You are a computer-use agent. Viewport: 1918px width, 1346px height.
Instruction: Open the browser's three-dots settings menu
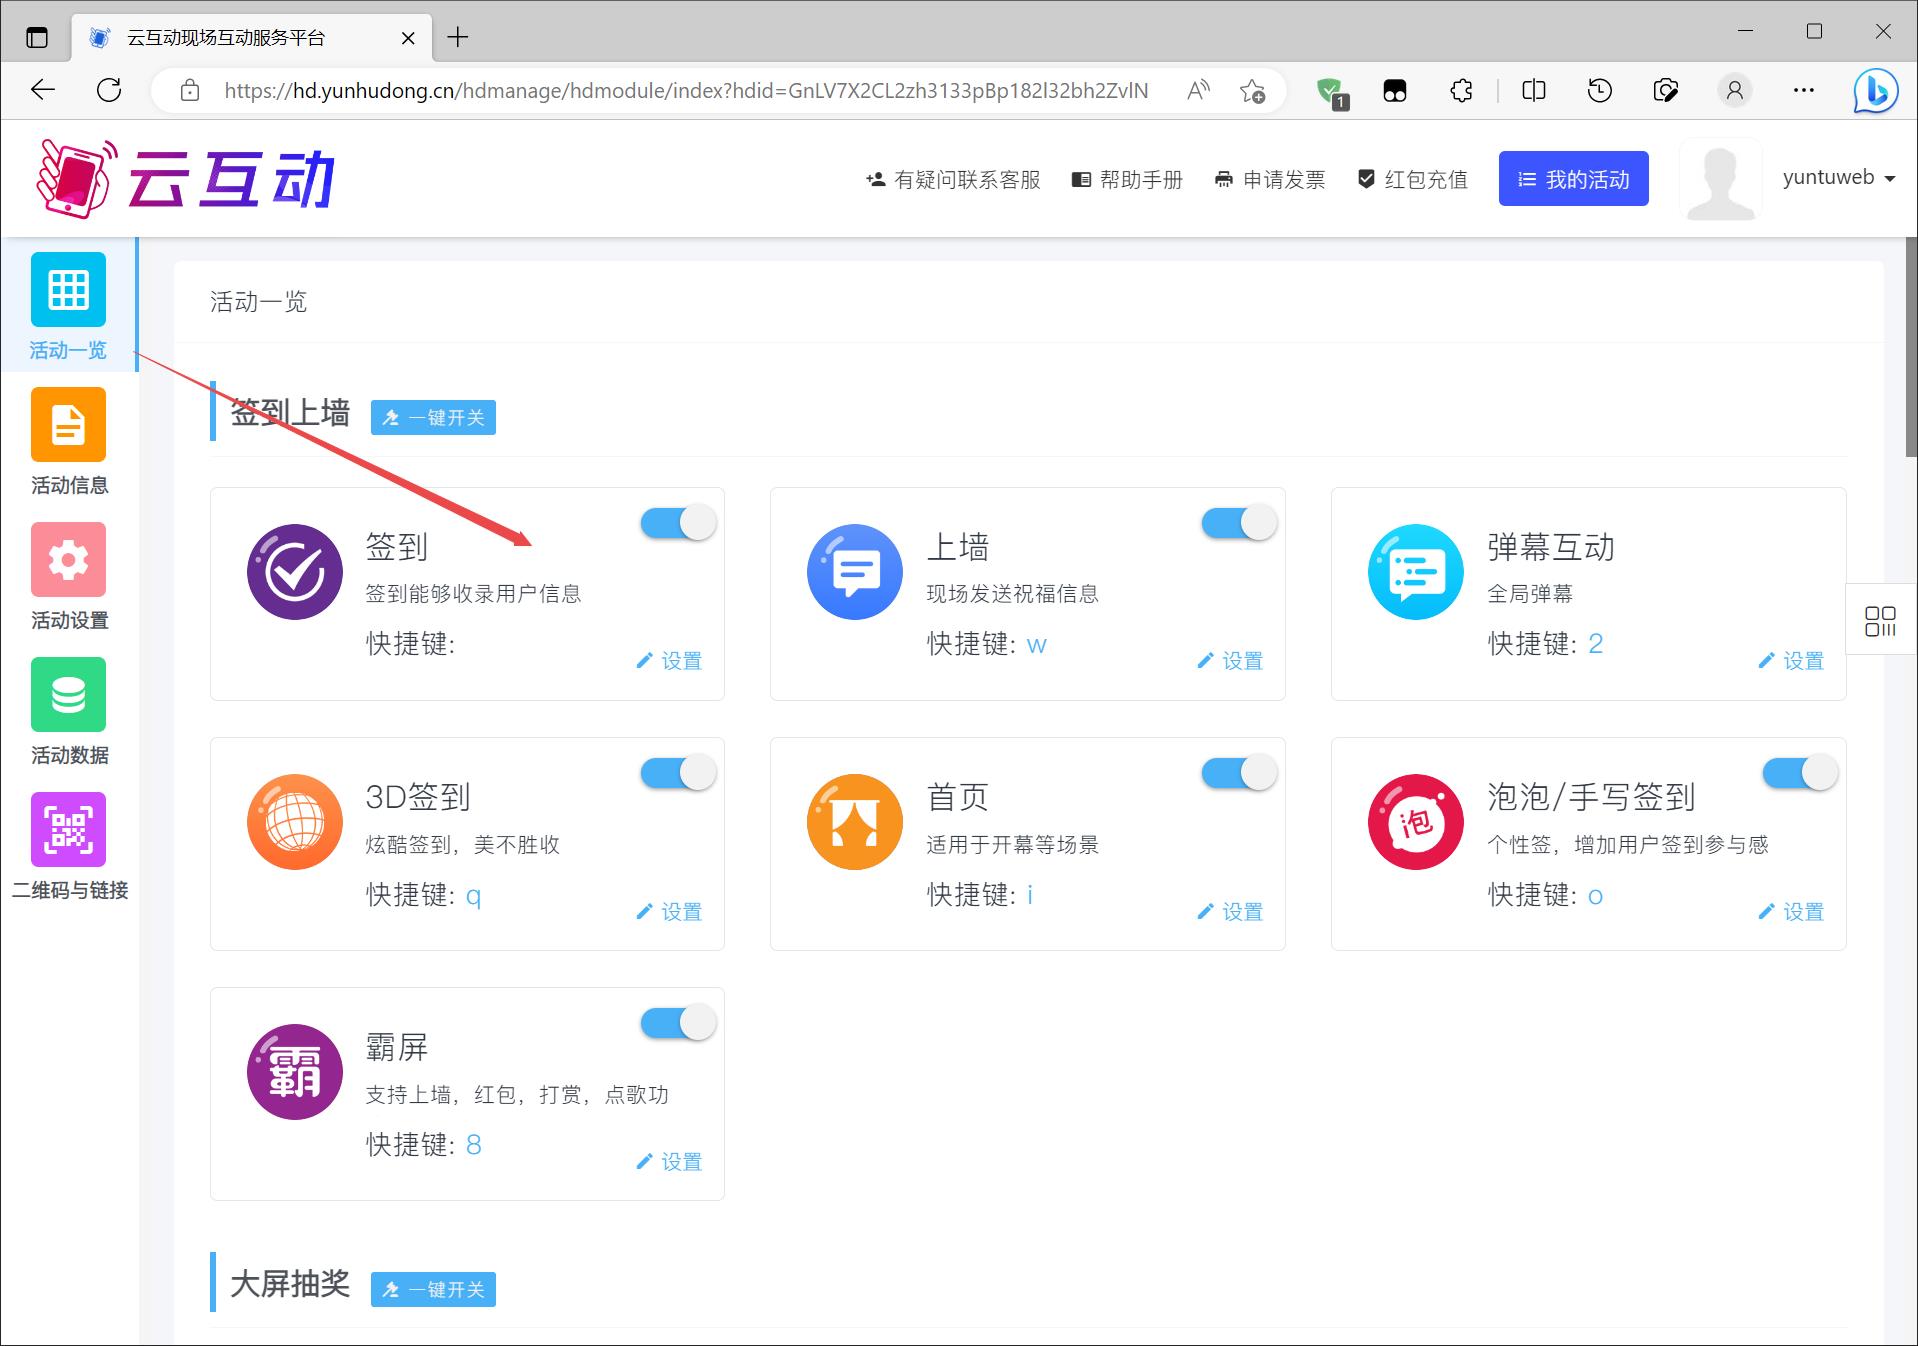1804,91
